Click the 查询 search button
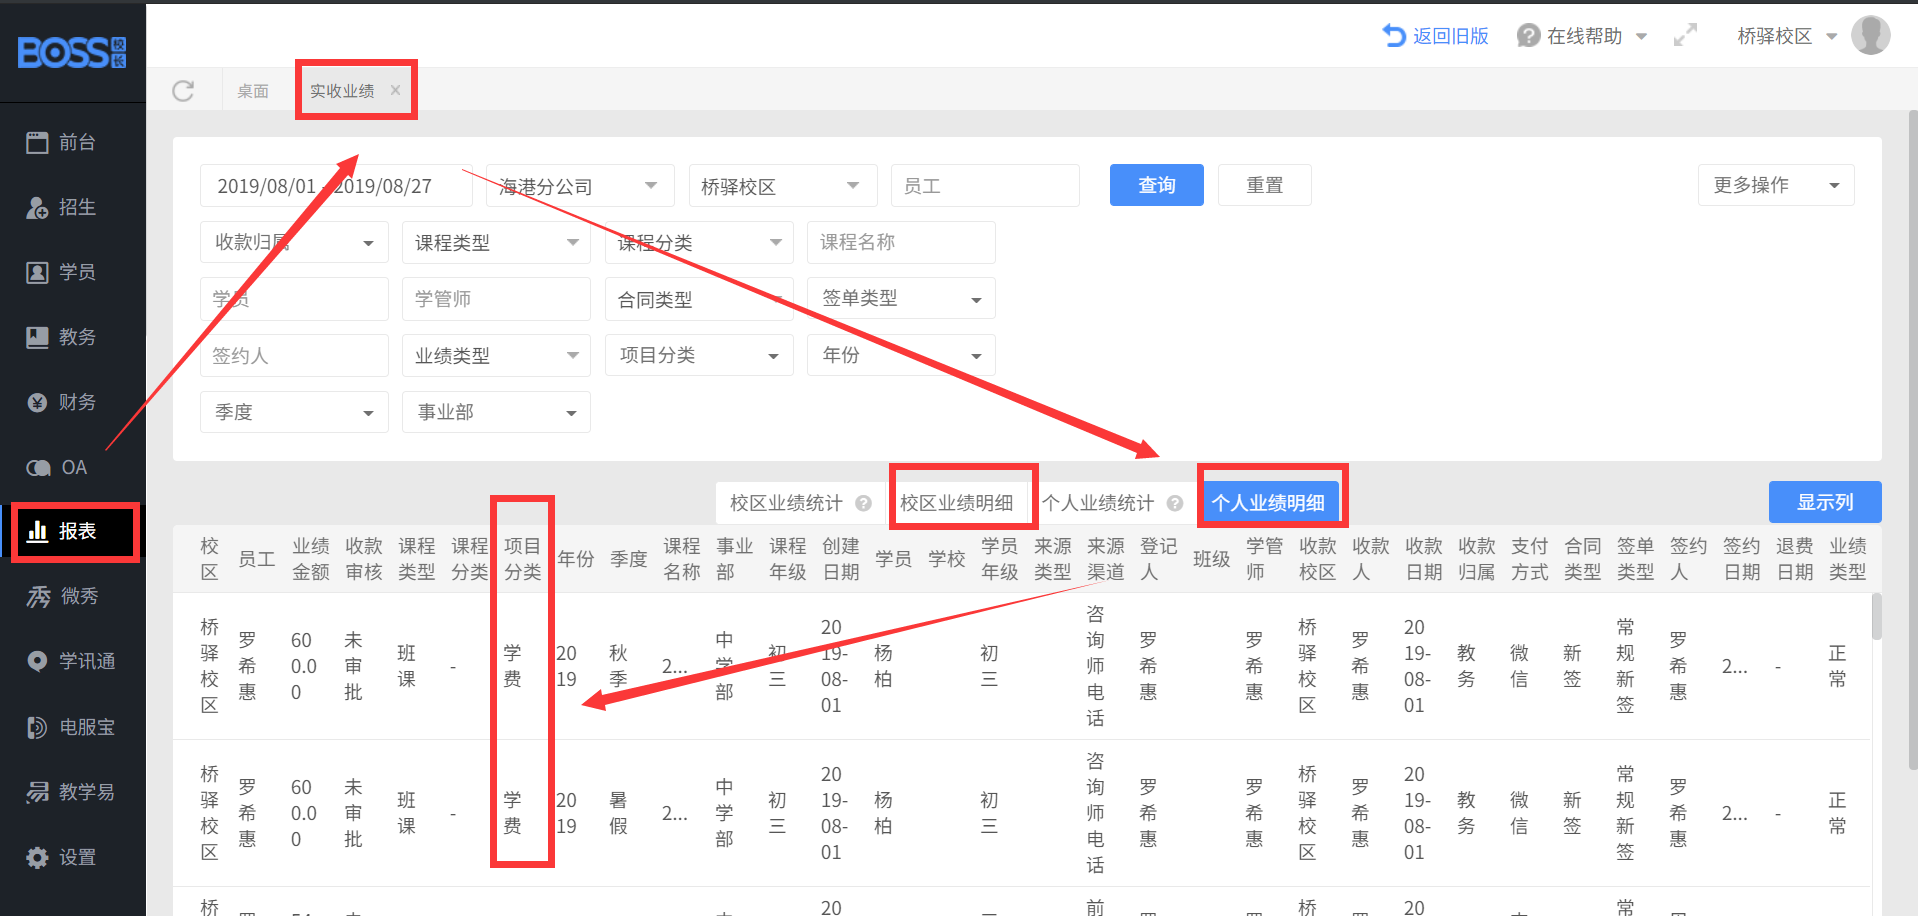The image size is (1918, 916). click(1157, 185)
